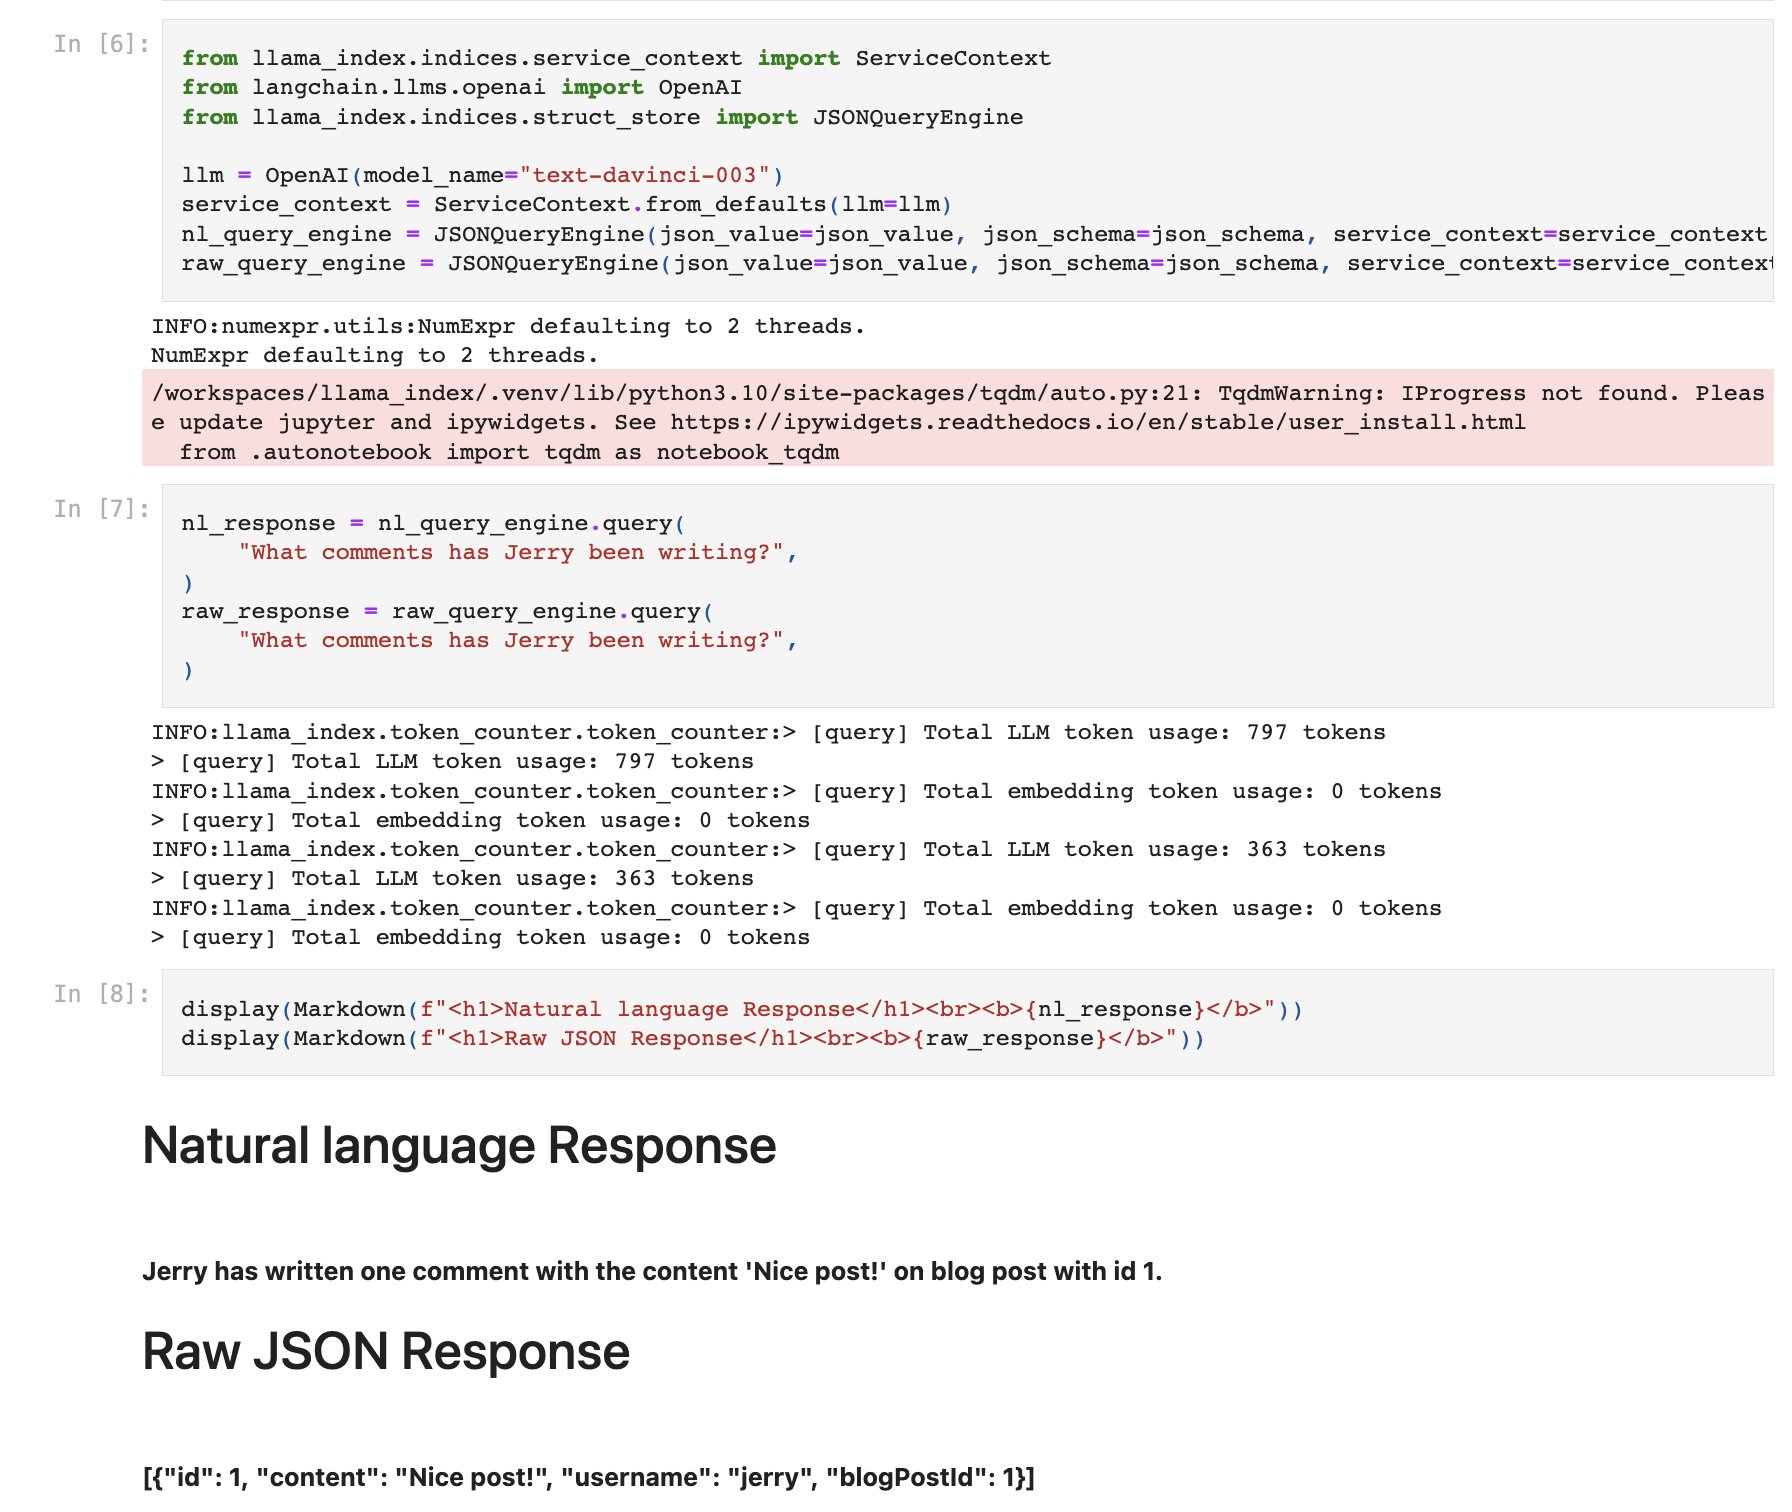Click the 'Raw JSON Response' heading
1792x1512 pixels.
(x=386, y=1352)
